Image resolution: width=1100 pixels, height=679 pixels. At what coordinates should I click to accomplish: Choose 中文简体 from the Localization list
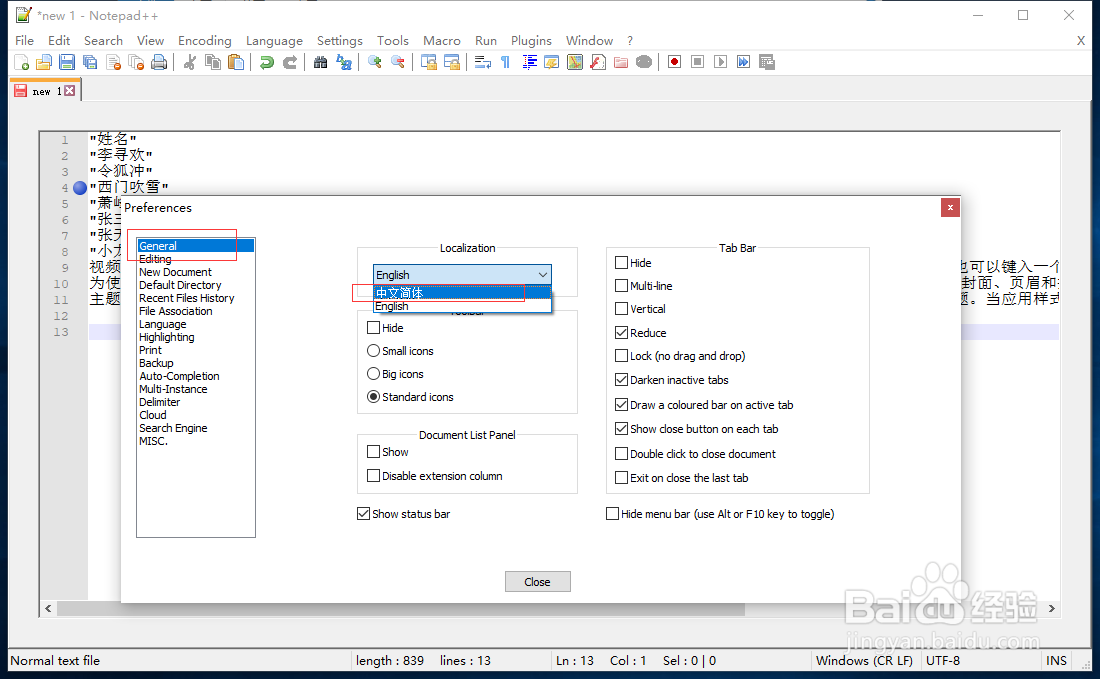pos(462,293)
